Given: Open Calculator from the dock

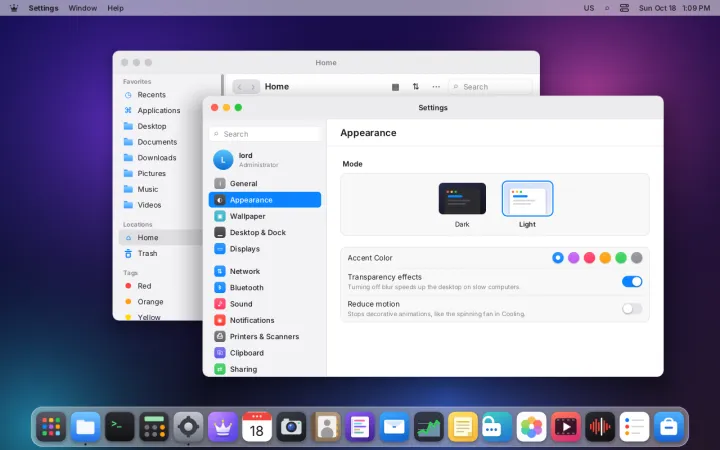Looking at the screenshot, I should pos(154,427).
